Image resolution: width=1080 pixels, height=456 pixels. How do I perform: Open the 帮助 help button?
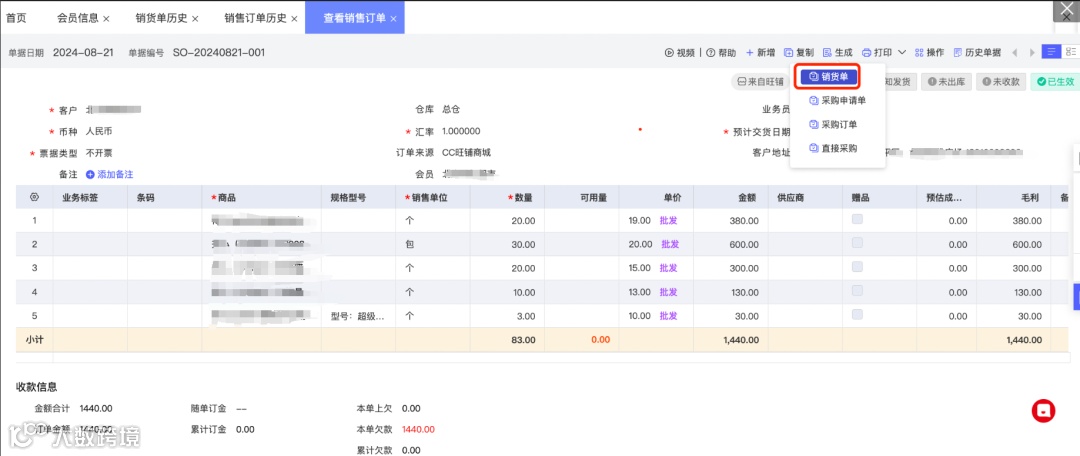(x=721, y=52)
